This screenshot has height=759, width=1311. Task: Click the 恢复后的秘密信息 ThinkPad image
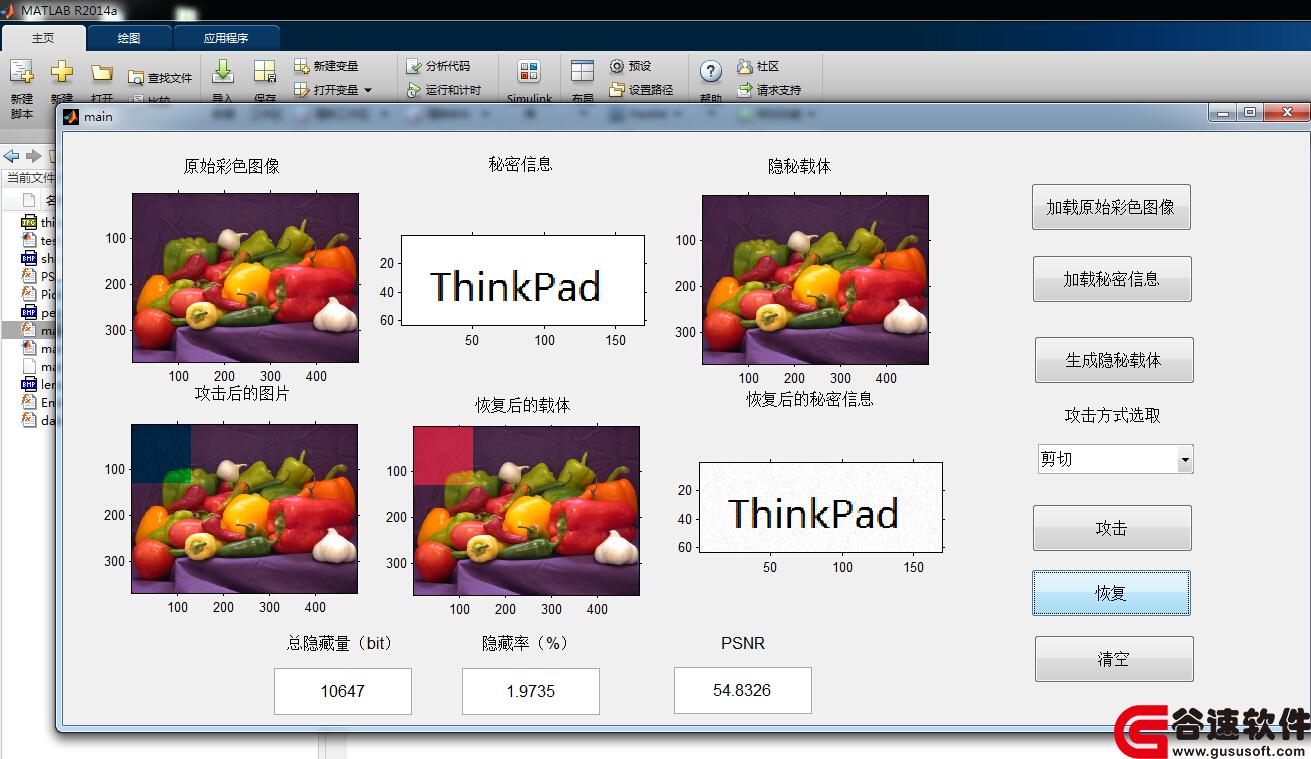821,507
